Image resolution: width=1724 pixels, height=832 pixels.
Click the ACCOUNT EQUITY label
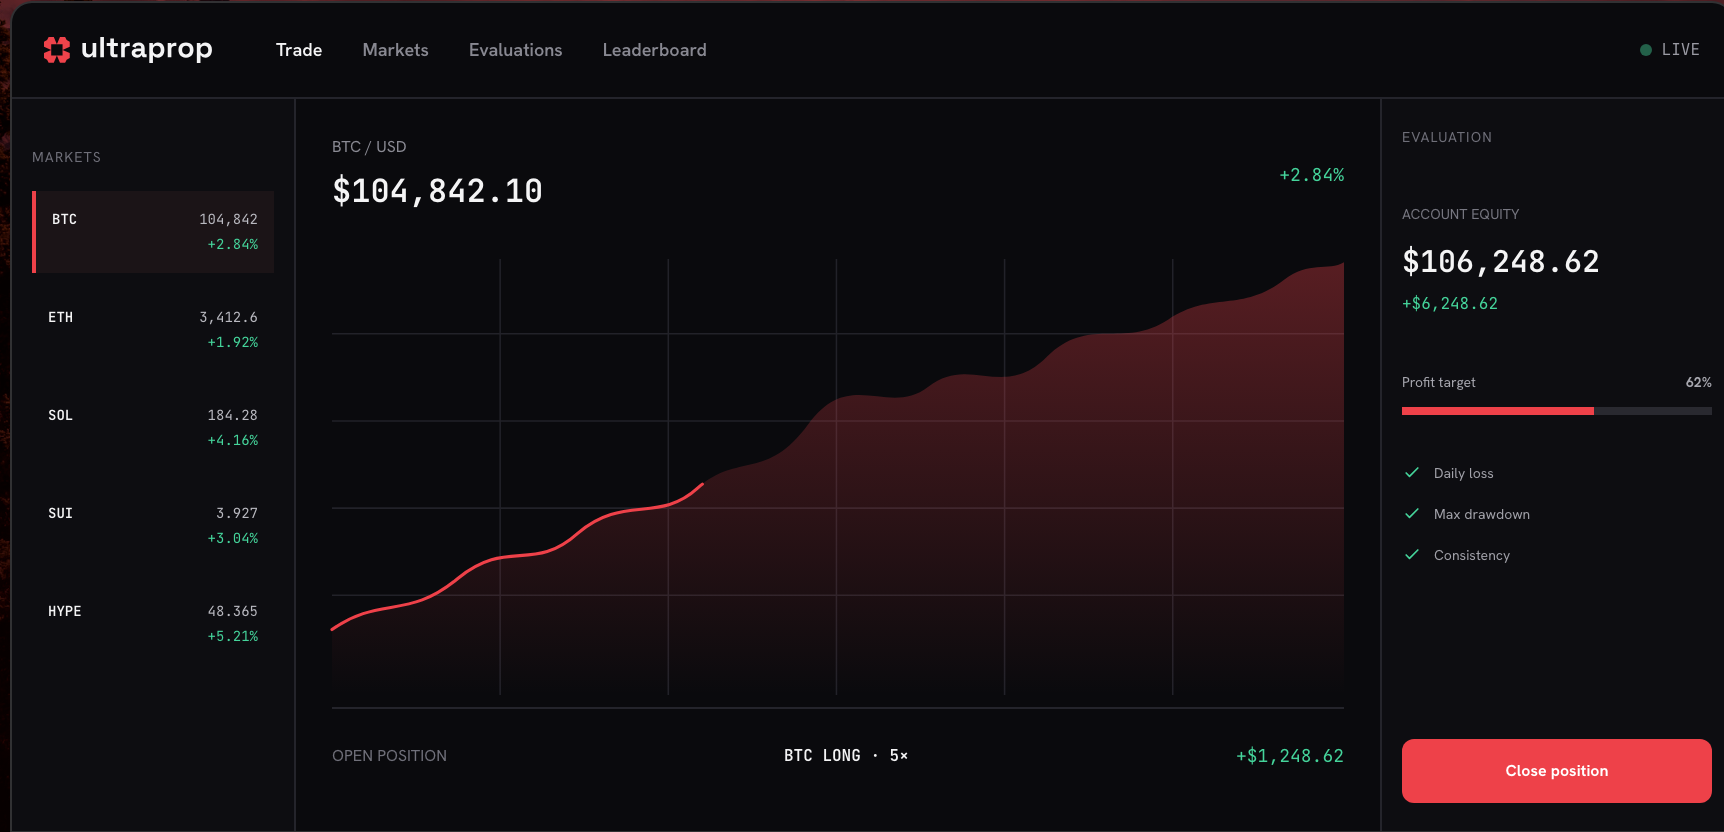1460,214
